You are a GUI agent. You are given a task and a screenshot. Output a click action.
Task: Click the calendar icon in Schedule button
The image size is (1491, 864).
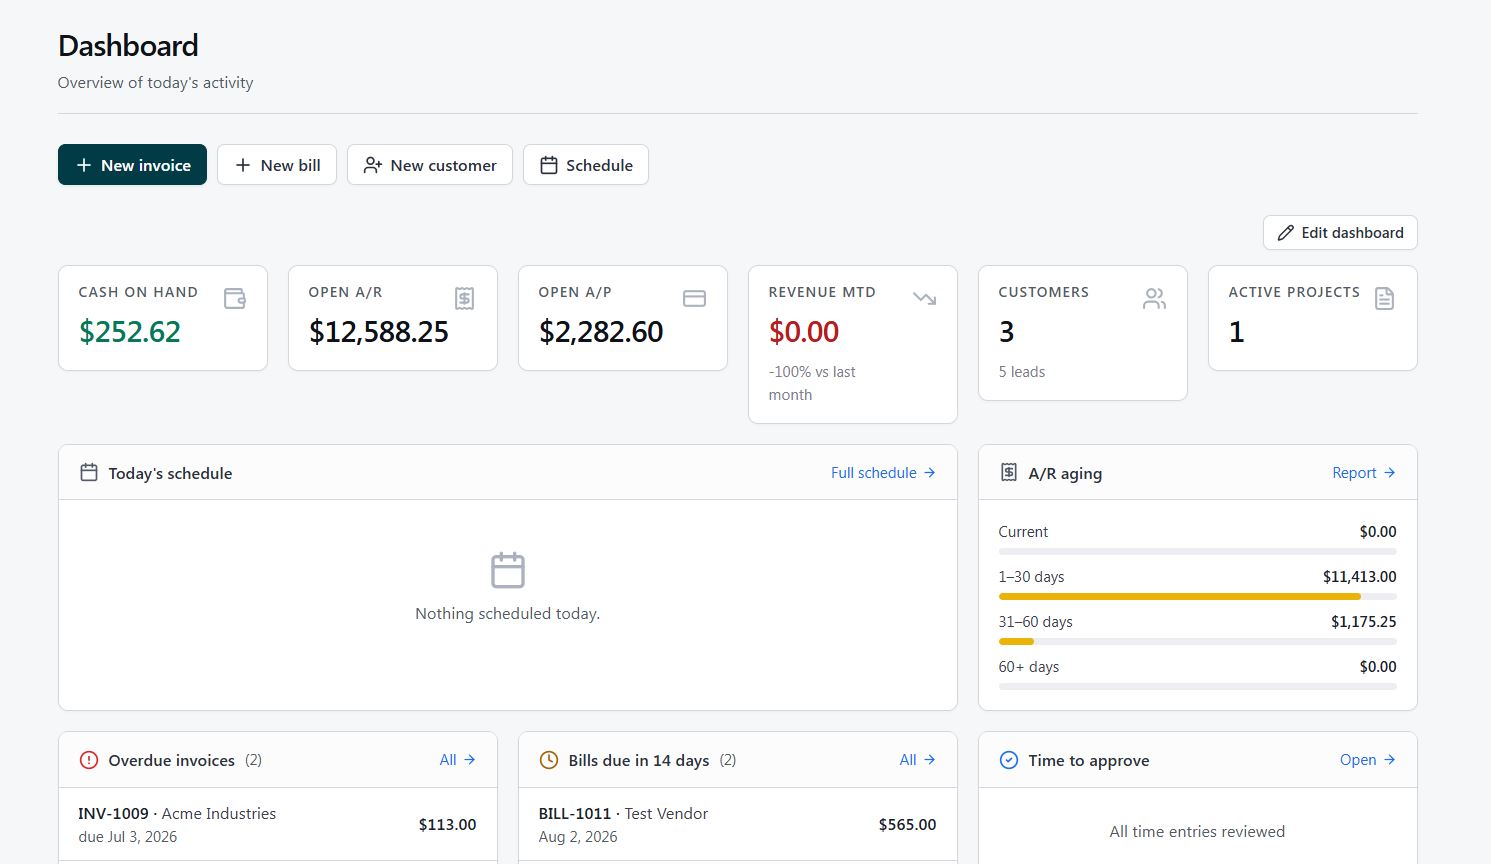tap(549, 165)
